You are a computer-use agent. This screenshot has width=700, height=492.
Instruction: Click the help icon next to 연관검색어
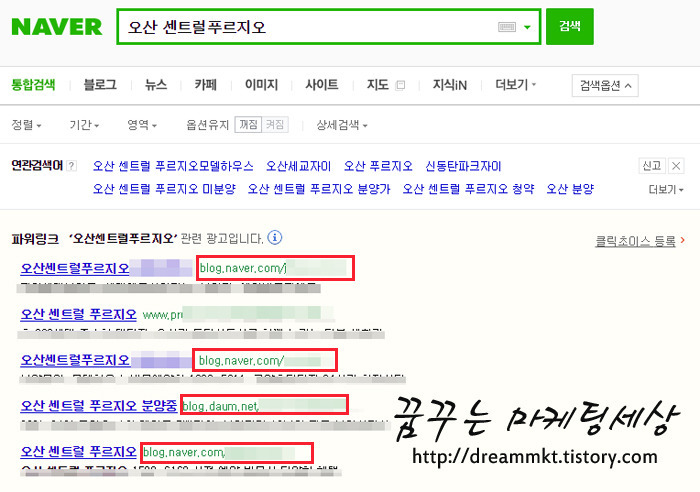click(x=71, y=166)
